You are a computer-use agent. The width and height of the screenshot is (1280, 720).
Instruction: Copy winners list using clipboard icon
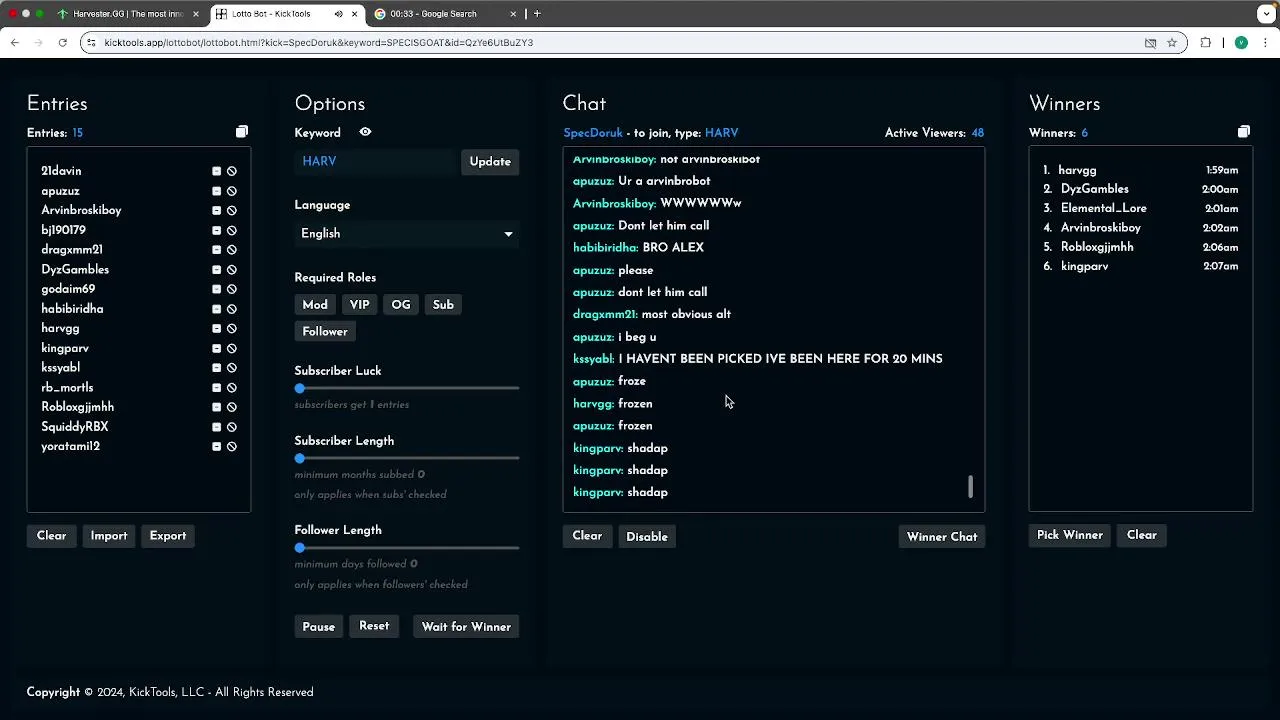(1244, 132)
